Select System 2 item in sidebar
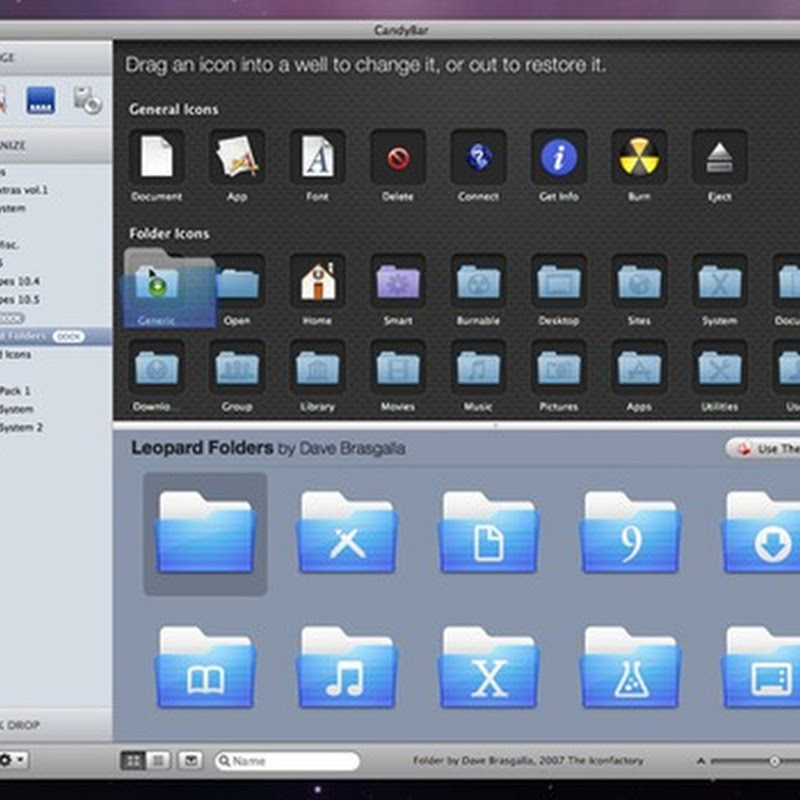Screen dimensions: 800x800 [x=22, y=427]
